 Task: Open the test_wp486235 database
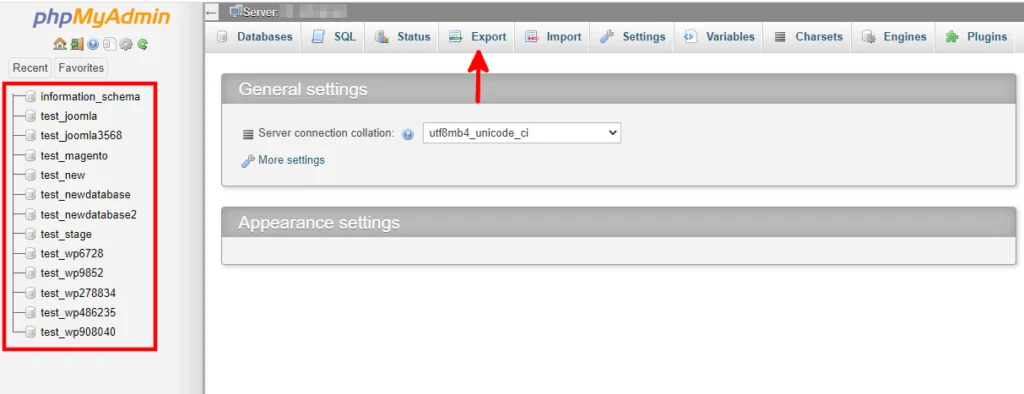[78, 312]
